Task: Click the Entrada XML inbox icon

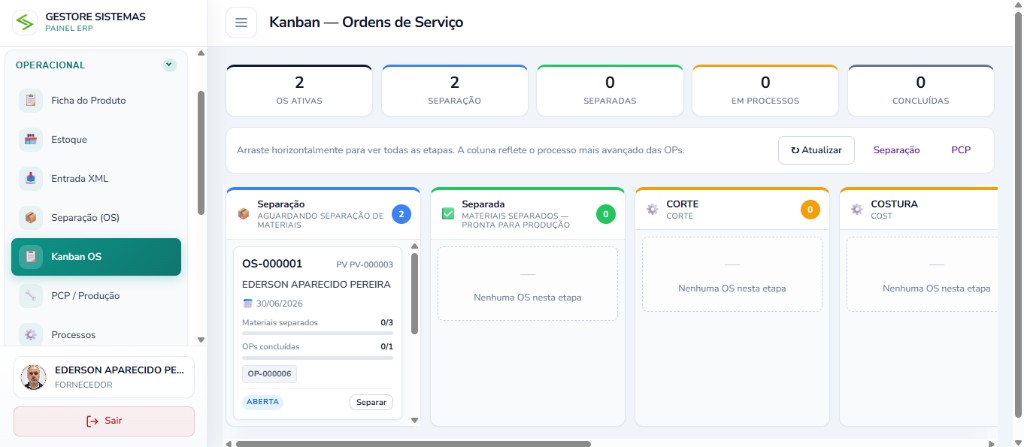Action: (x=31, y=178)
